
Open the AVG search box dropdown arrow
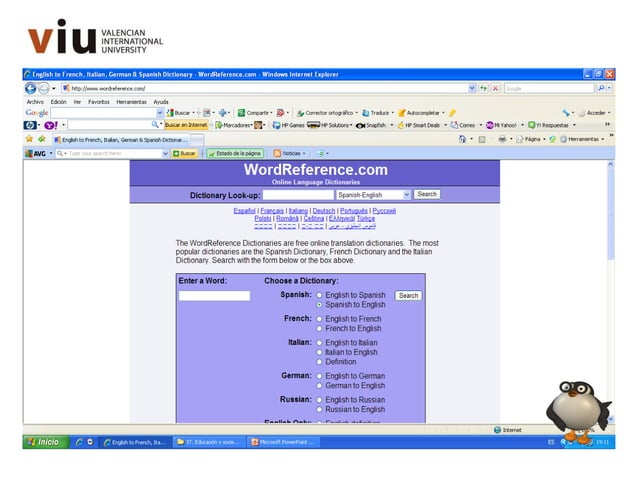pyautogui.click(x=165, y=153)
